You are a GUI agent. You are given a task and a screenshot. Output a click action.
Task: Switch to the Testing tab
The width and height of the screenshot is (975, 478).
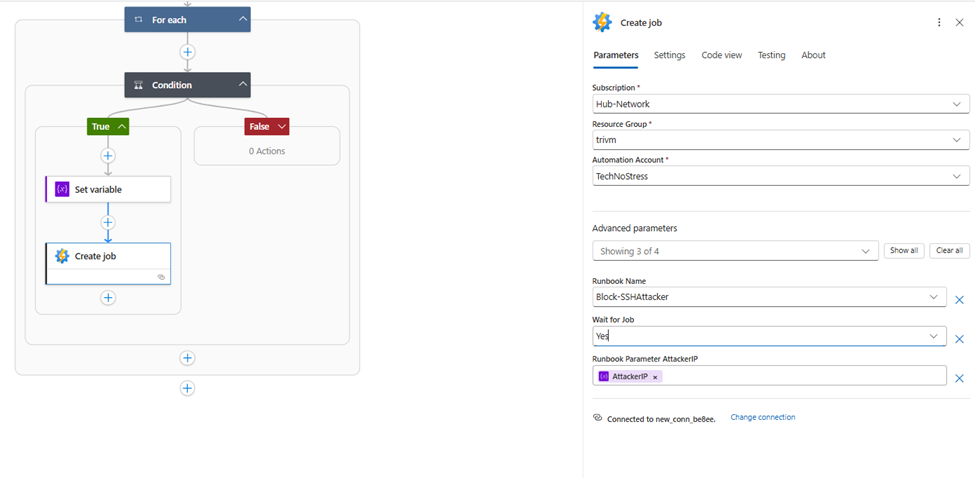(771, 55)
